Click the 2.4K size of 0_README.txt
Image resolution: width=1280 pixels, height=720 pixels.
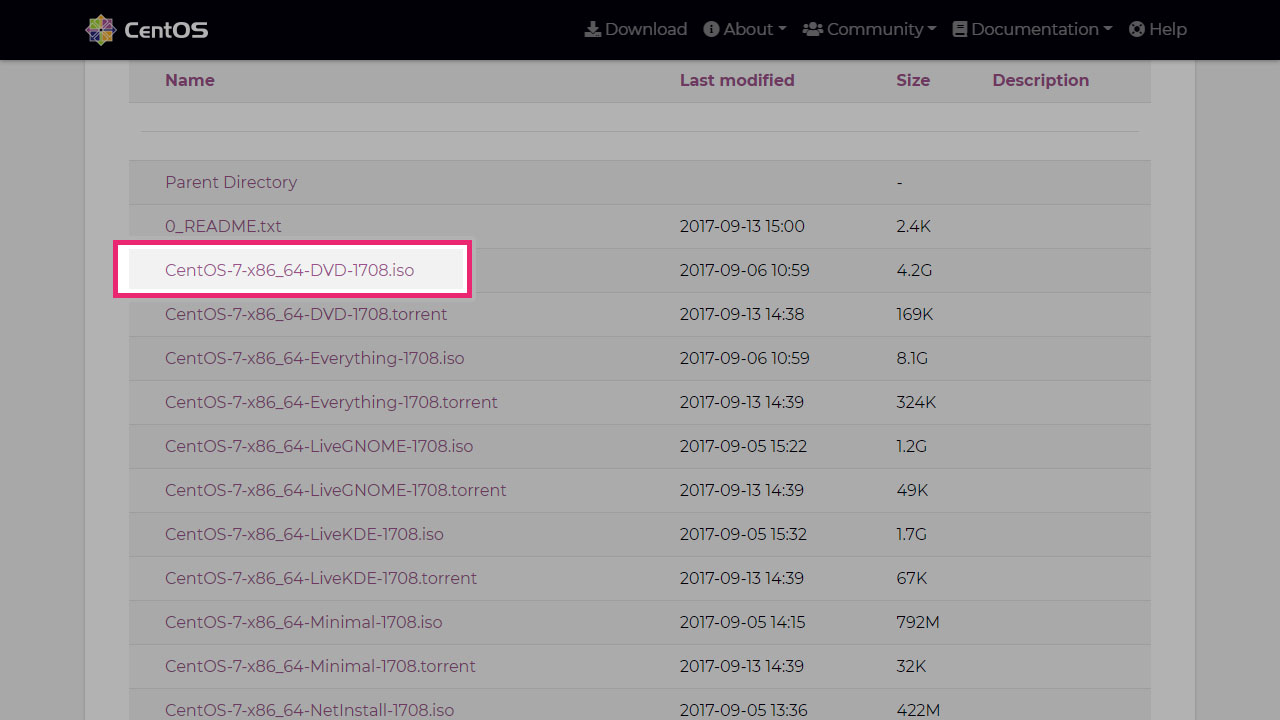[x=913, y=226]
